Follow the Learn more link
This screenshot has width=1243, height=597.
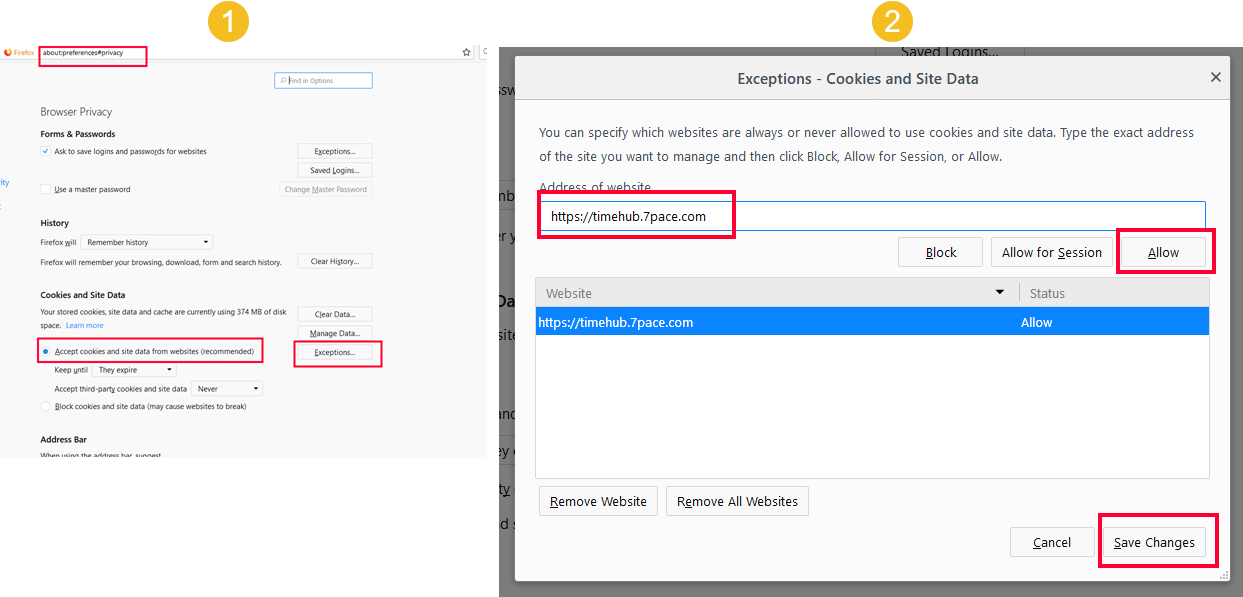[85, 326]
